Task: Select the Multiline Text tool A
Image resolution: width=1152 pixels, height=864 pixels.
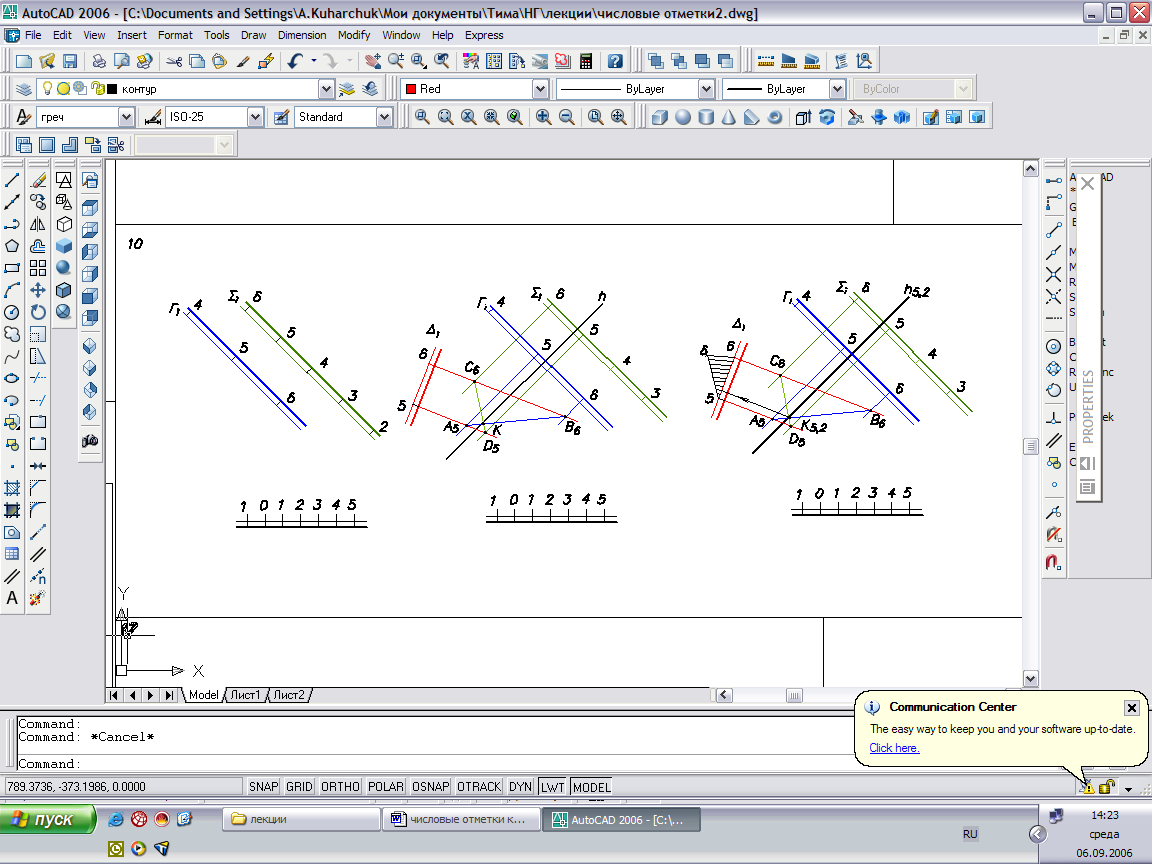Action: tap(12, 598)
